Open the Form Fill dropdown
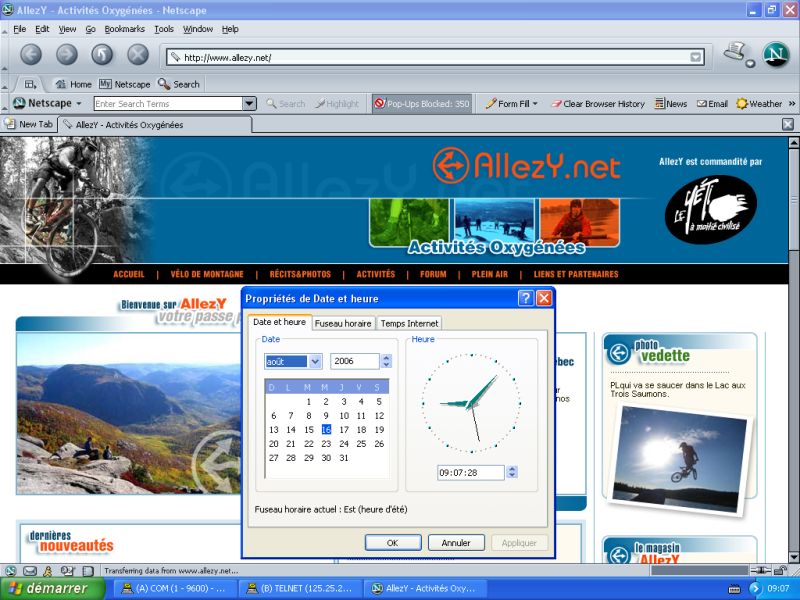The height and width of the screenshot is (600, 800). (512, 104)
